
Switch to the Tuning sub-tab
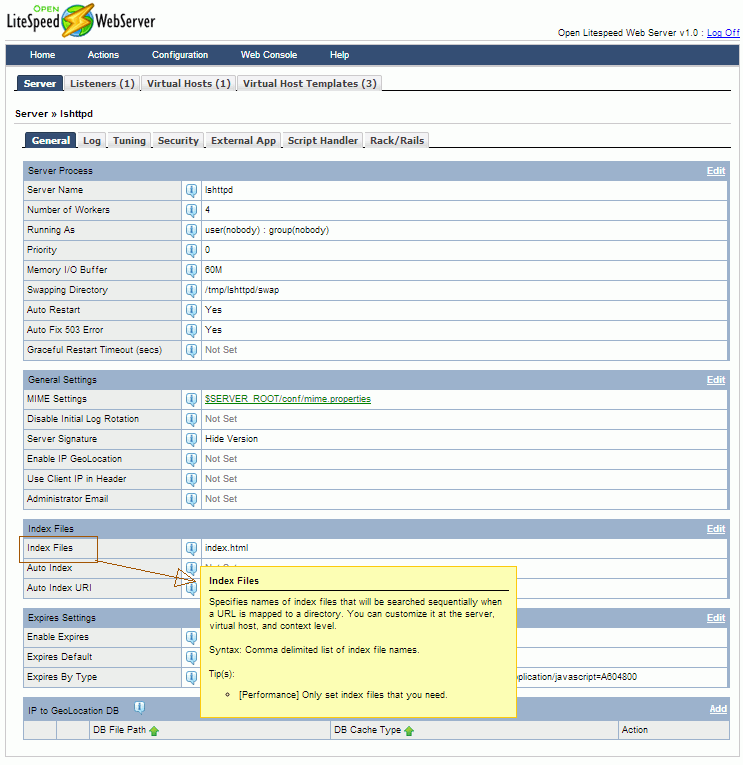[x=129, y=141]
